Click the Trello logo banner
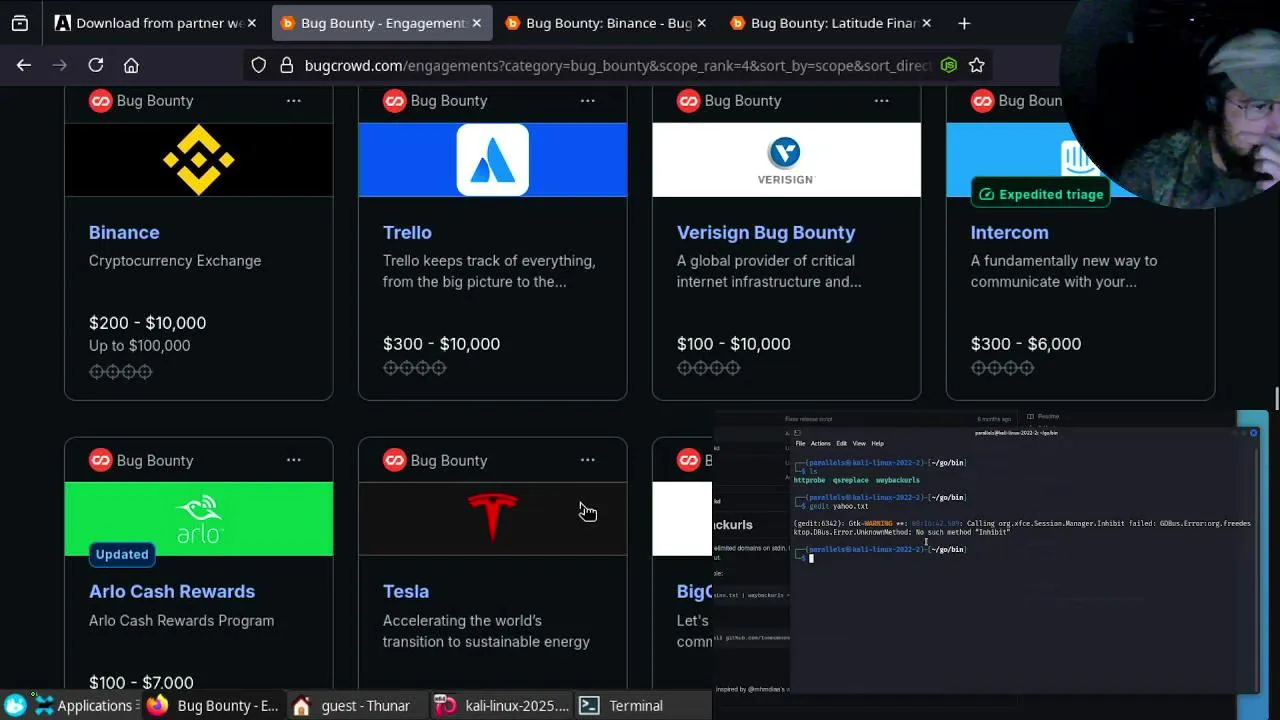 tap(493, 160)
